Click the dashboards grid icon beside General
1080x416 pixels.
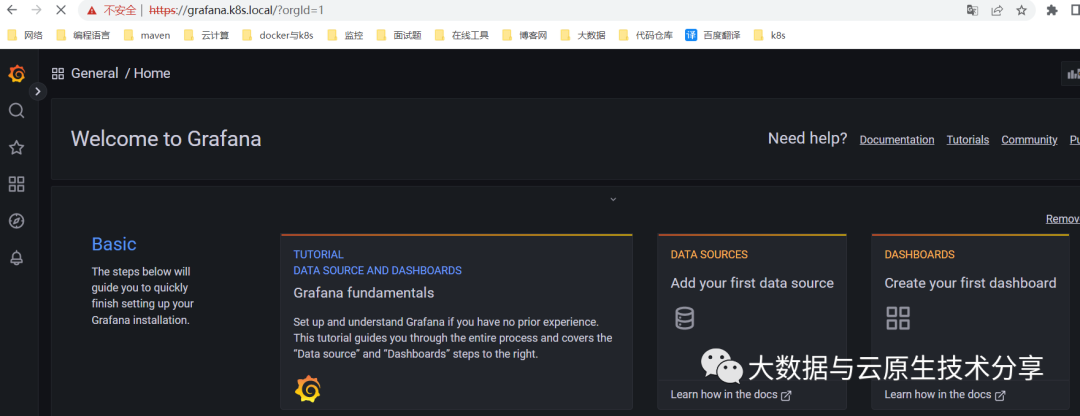tap(58, 74)
